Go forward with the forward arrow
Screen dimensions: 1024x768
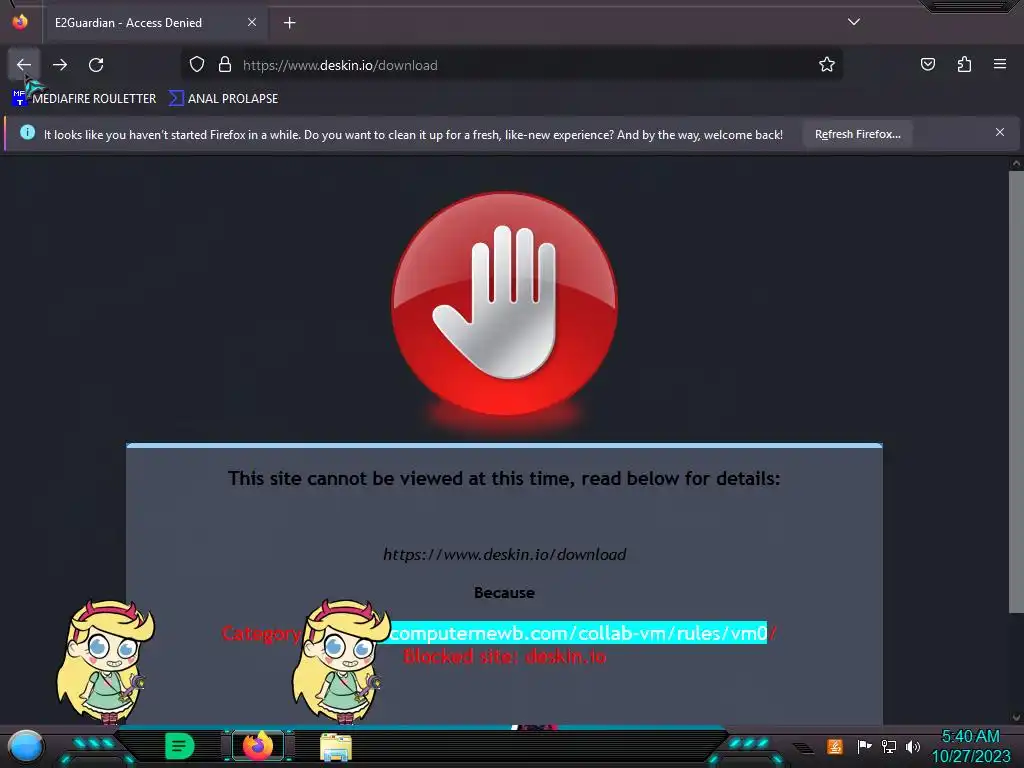(x=60, y=65)
